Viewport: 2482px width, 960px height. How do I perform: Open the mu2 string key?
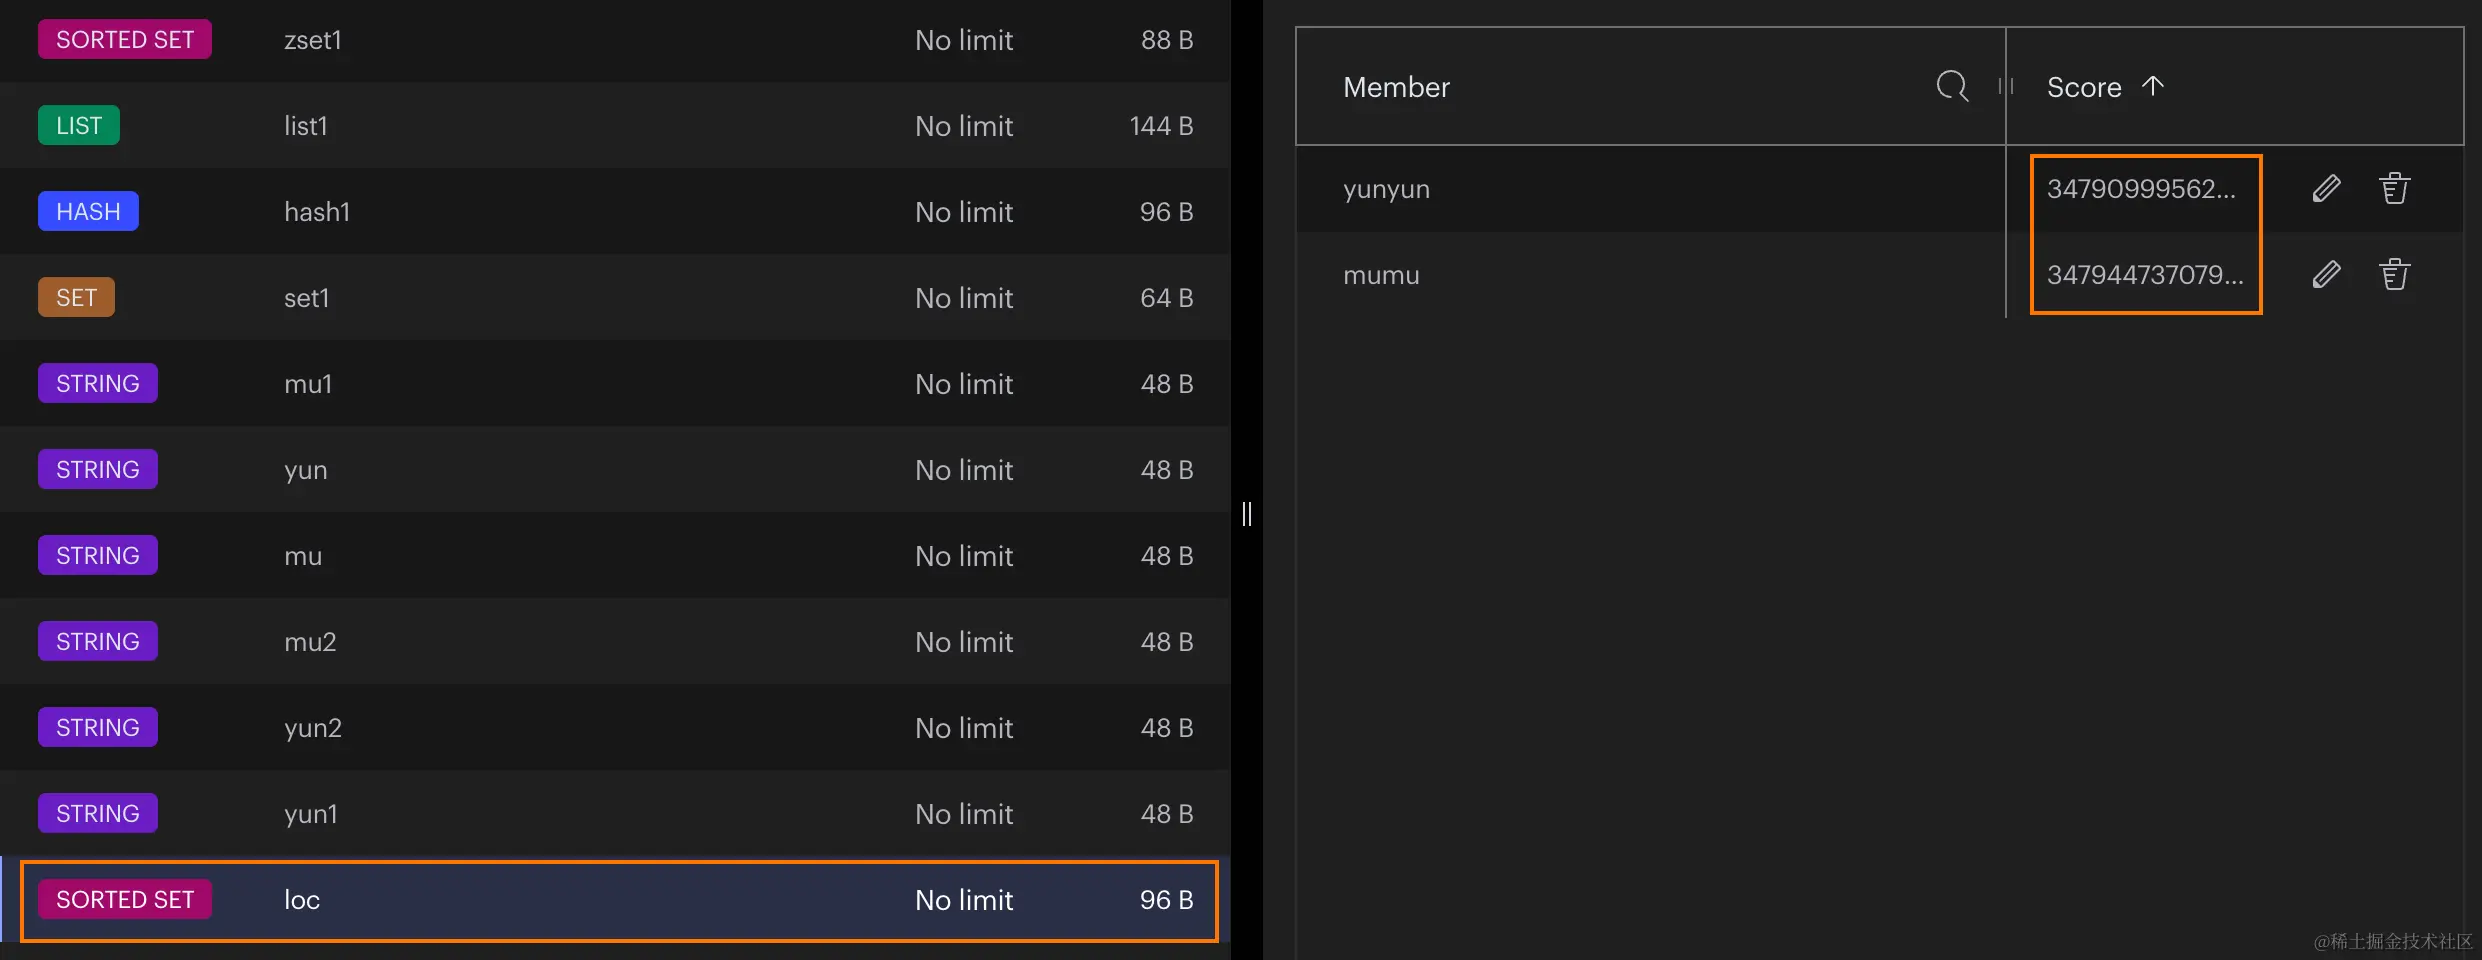coord(615,642)
